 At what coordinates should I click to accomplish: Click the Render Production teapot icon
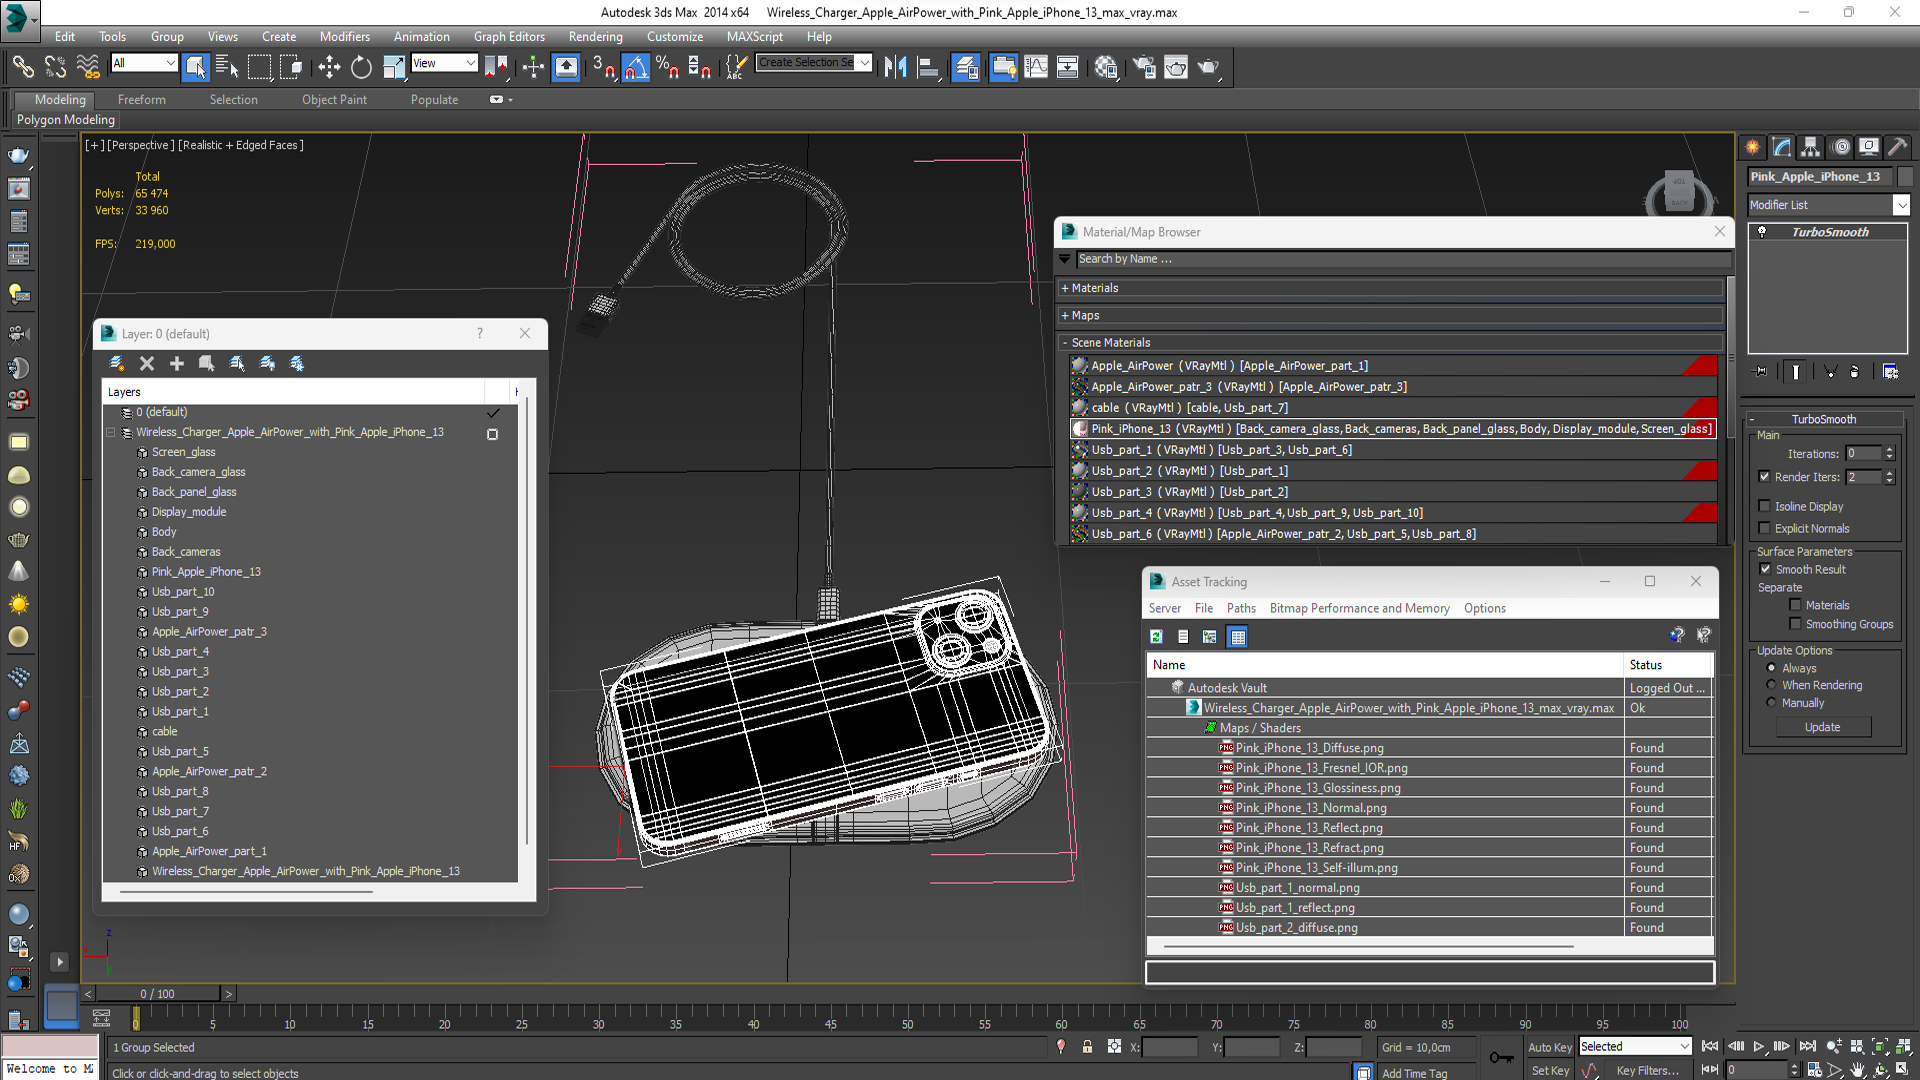tap(1209, 67)
